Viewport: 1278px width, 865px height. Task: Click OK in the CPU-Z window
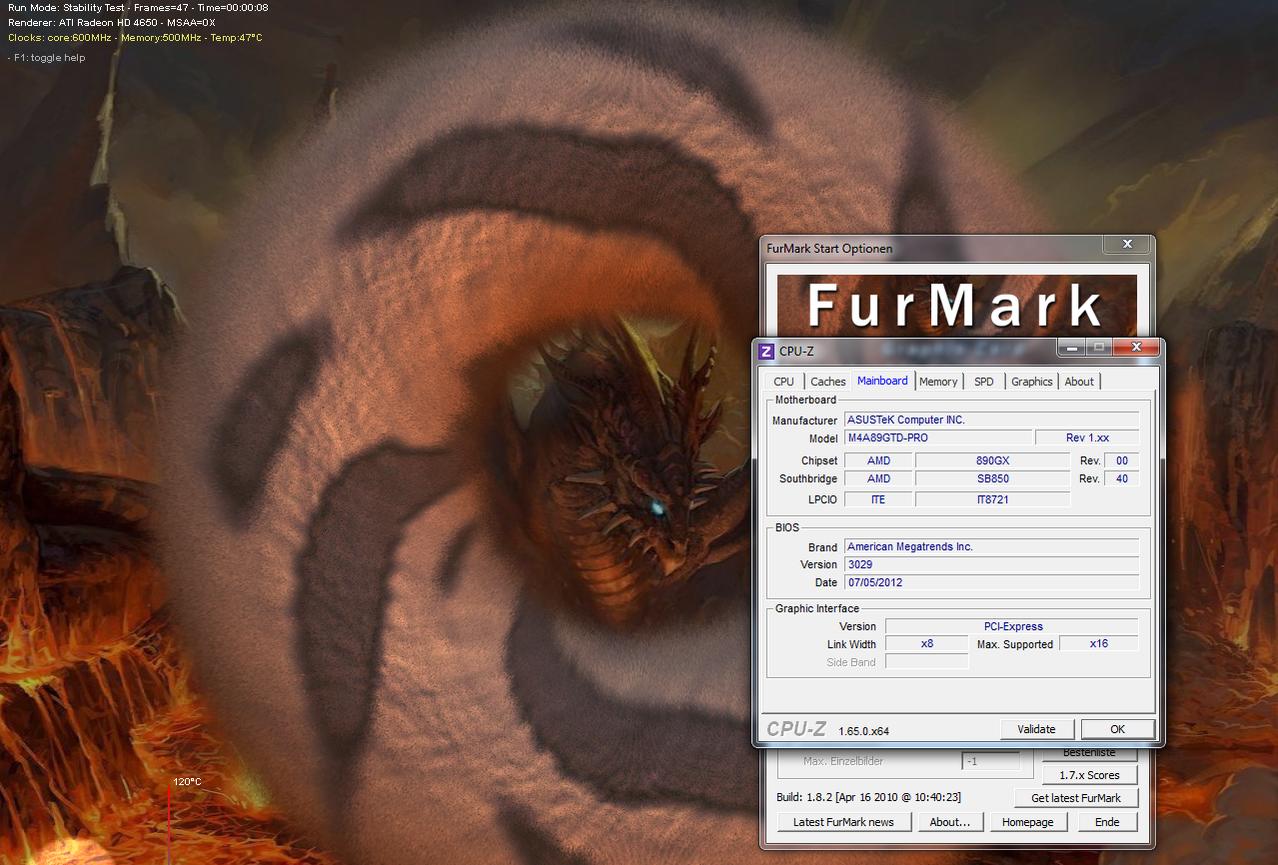1118,729
